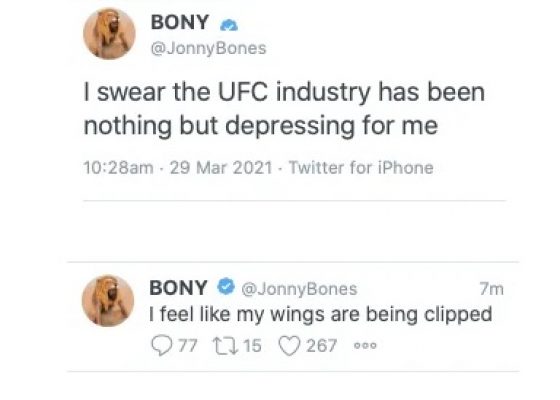The width and height of the screenshot is (560, 400).
Task: Click the reply speech bubble icon
Action: 161,346
